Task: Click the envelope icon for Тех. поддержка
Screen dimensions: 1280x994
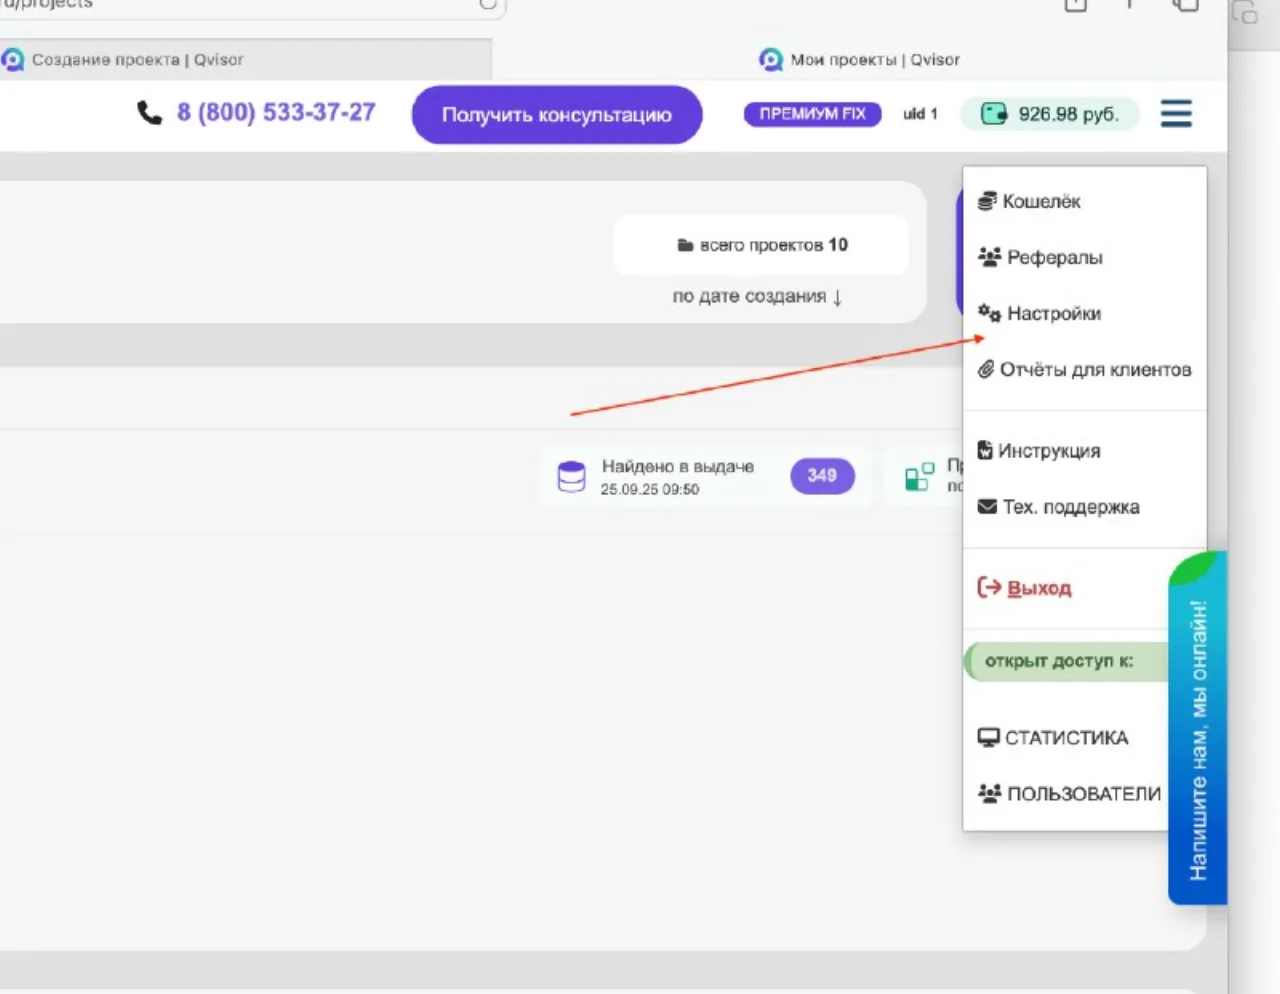Action: pos(987,507)
